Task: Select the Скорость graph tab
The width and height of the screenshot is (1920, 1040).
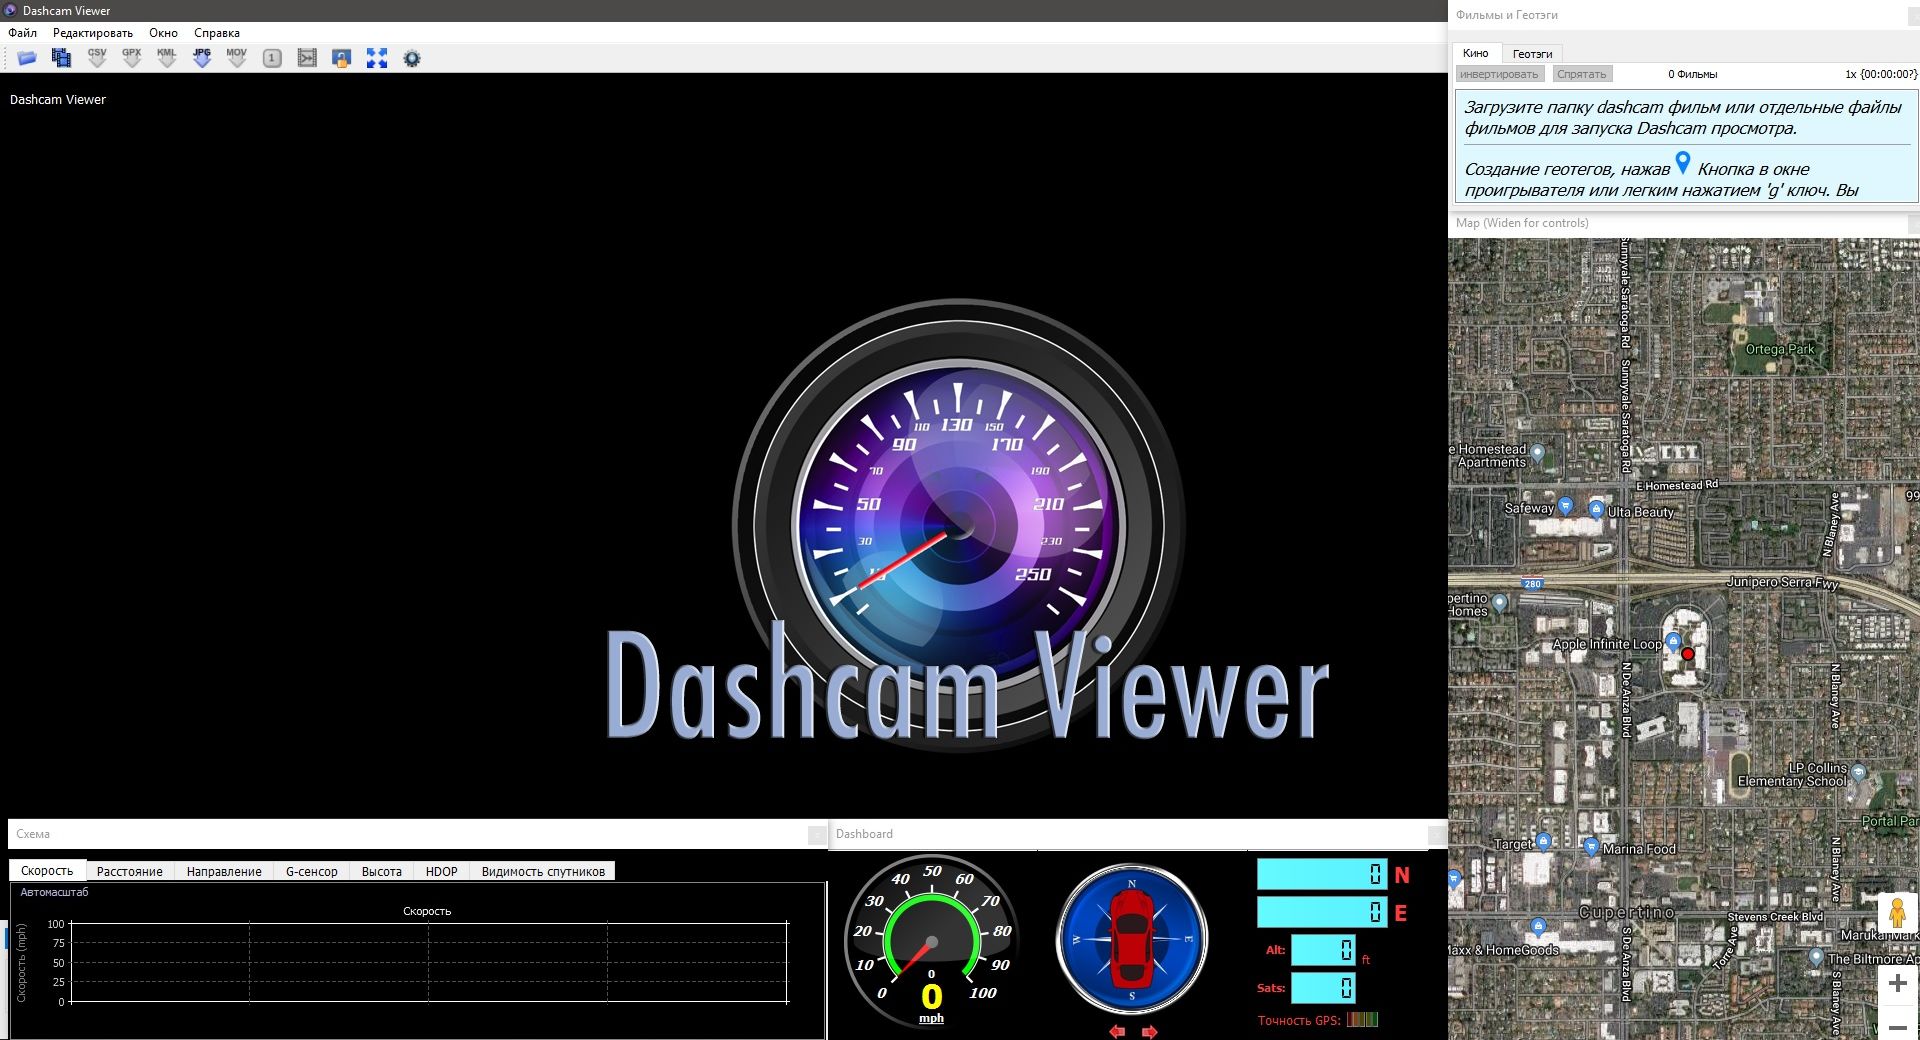Action: pos(47,871)
